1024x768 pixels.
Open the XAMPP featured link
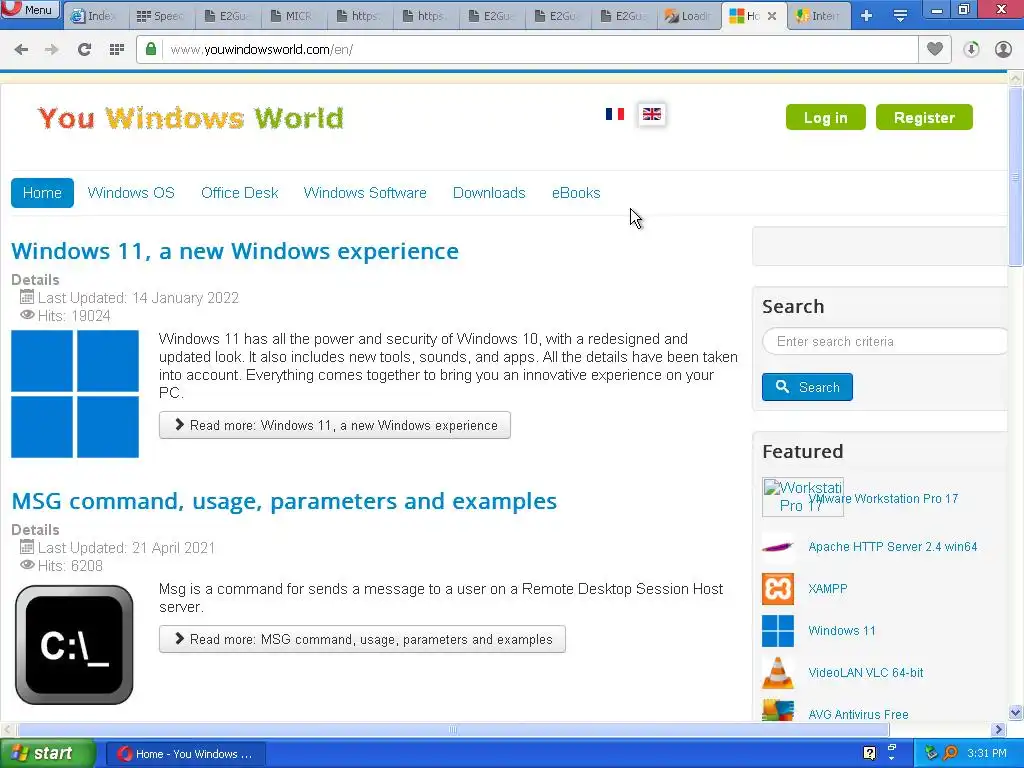click(828, 588)
